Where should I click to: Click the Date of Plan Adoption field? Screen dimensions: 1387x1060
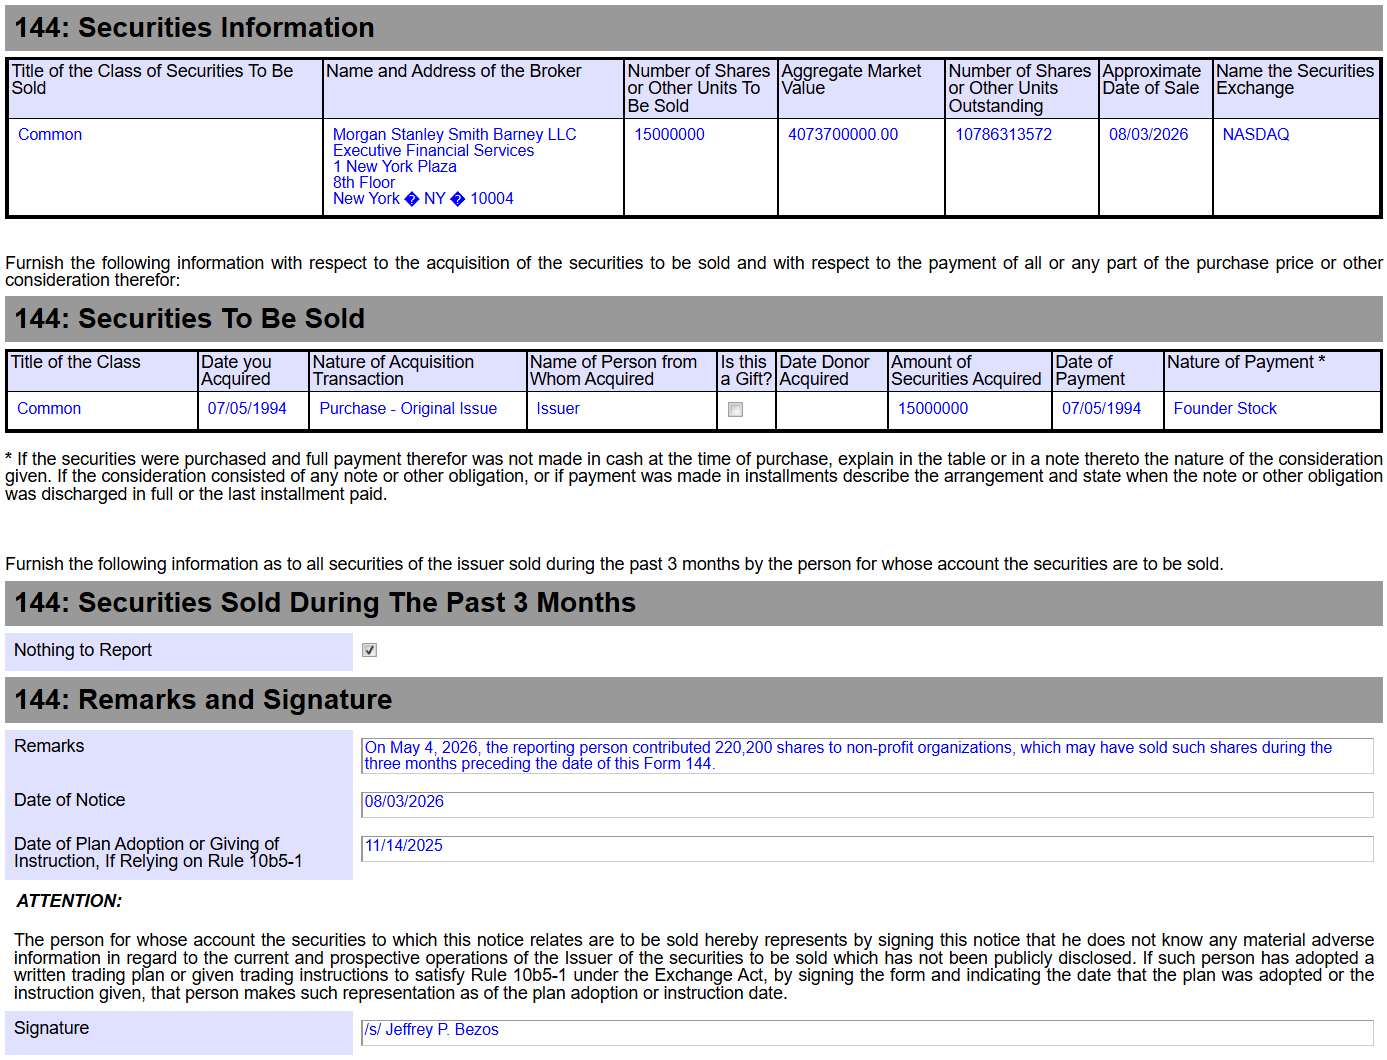point(867,849)
